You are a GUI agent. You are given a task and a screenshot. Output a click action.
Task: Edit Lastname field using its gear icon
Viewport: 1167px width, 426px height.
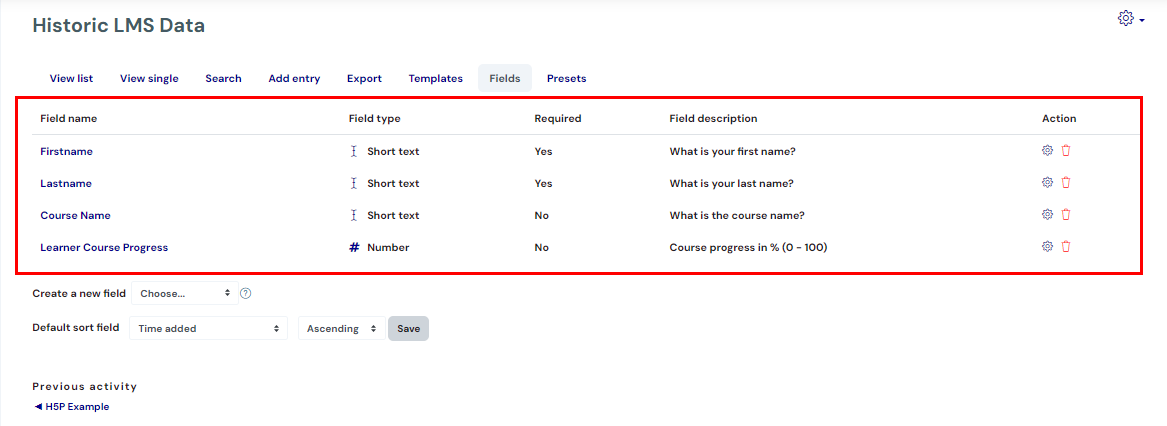pos(1046,182)
